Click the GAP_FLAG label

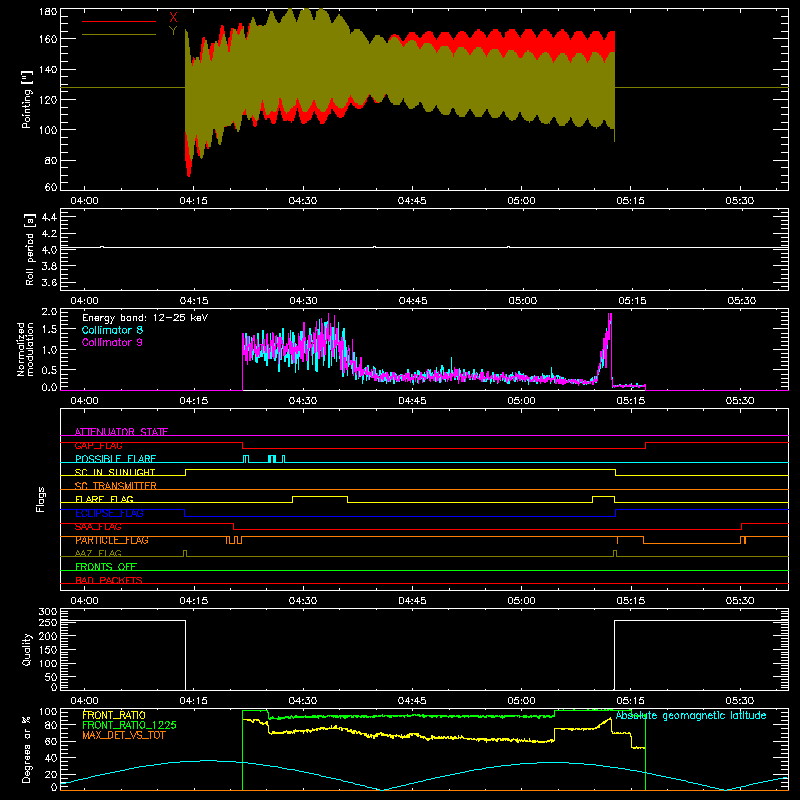(x=98, y=445)
